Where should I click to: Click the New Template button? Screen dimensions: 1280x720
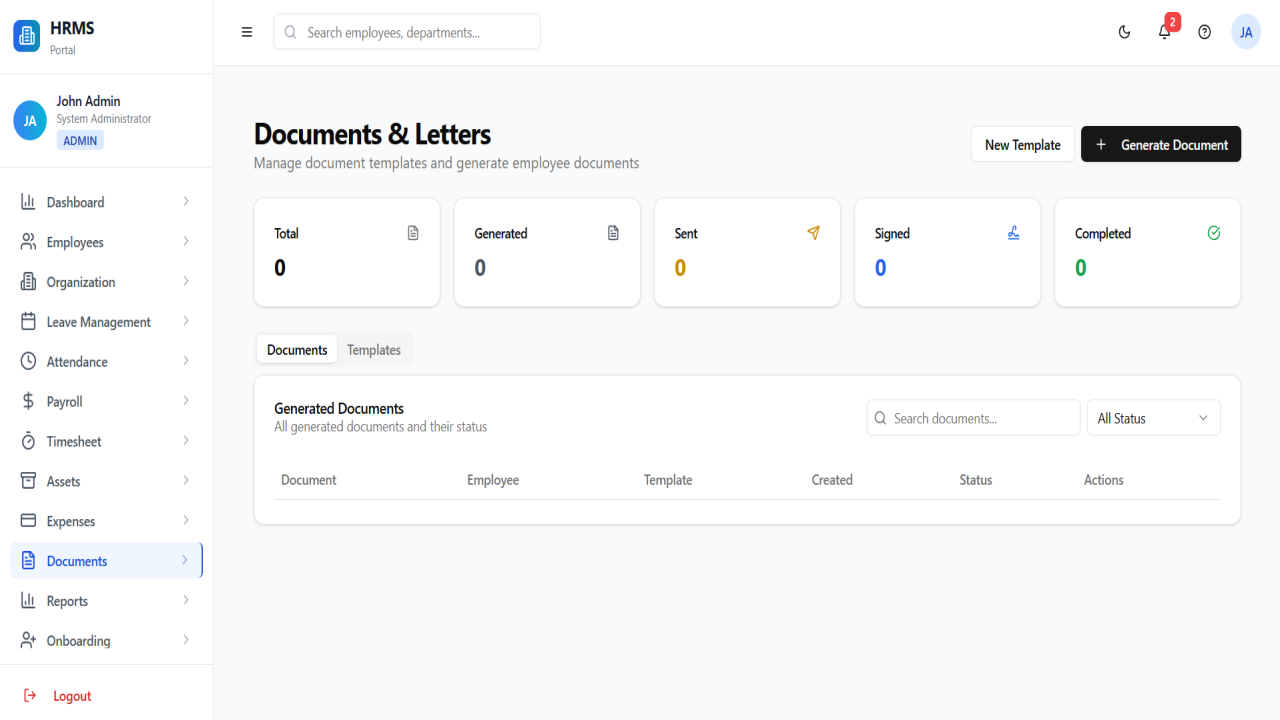point(1022,144)
